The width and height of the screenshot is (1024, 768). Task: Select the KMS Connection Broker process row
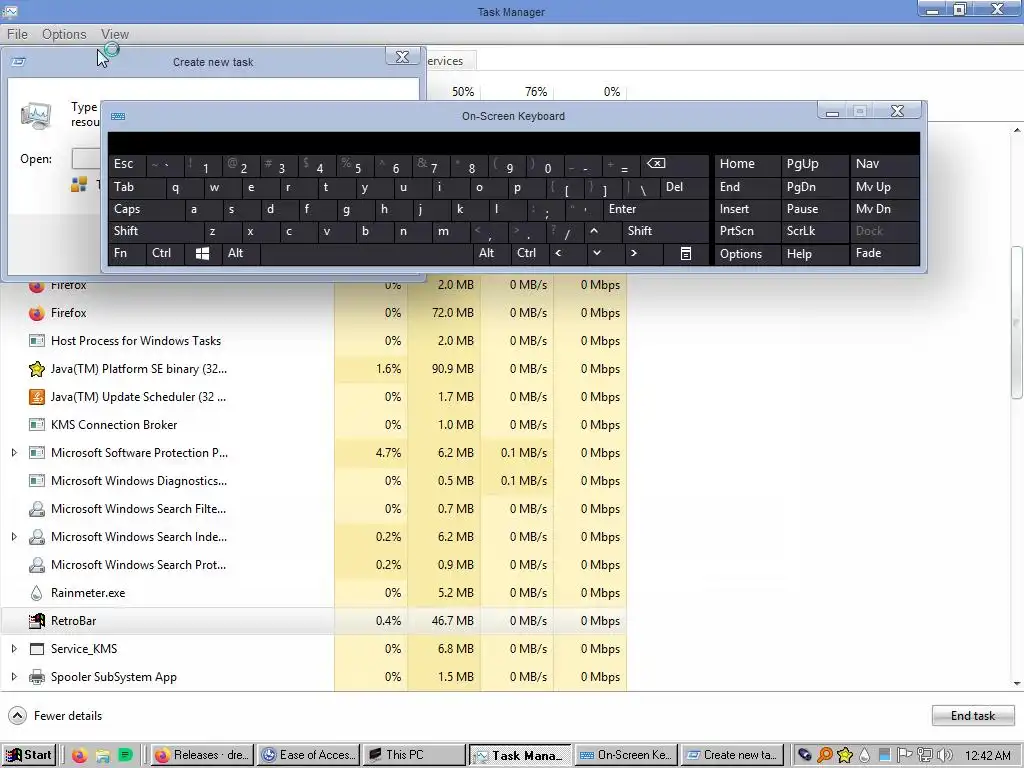[x=313, y=425]
